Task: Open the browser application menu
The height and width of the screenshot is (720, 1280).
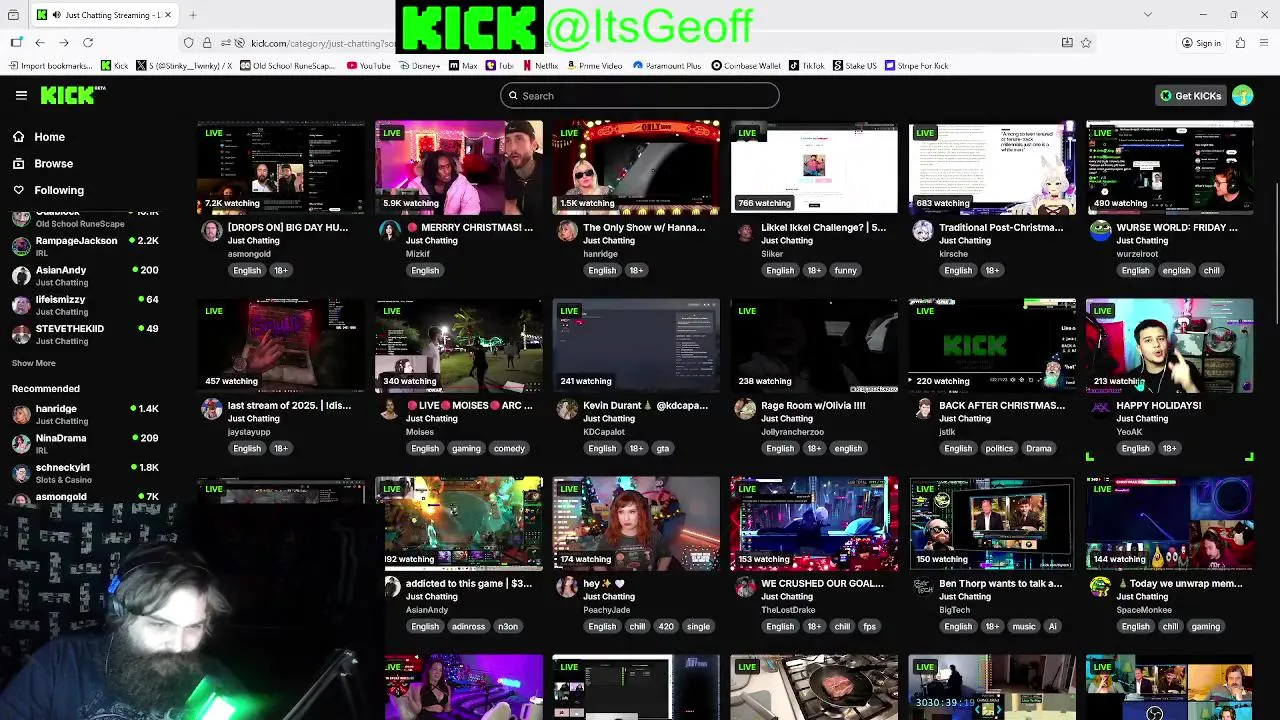Action: click(x=1263, y=42)
